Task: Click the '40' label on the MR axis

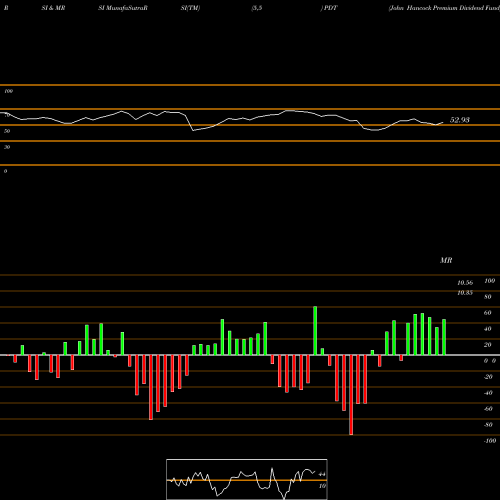Action: pos(488,329)
